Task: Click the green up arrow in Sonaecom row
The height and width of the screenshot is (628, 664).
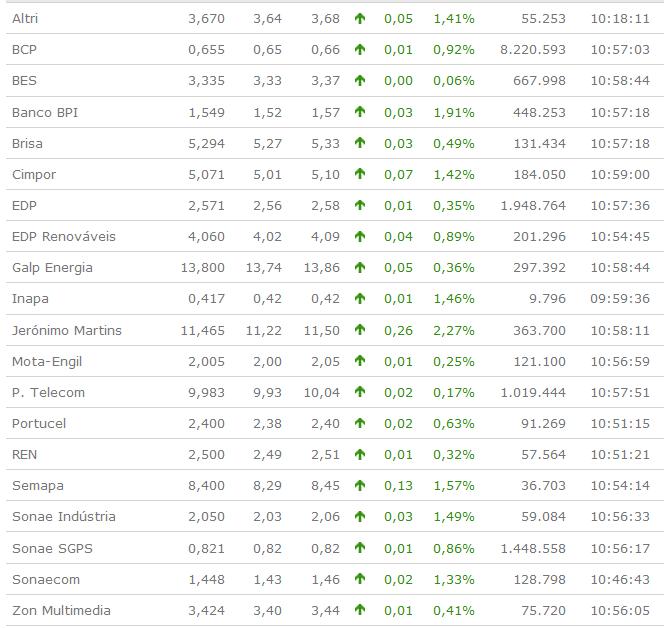Action: pyautogui.click(x=360, y=579)
